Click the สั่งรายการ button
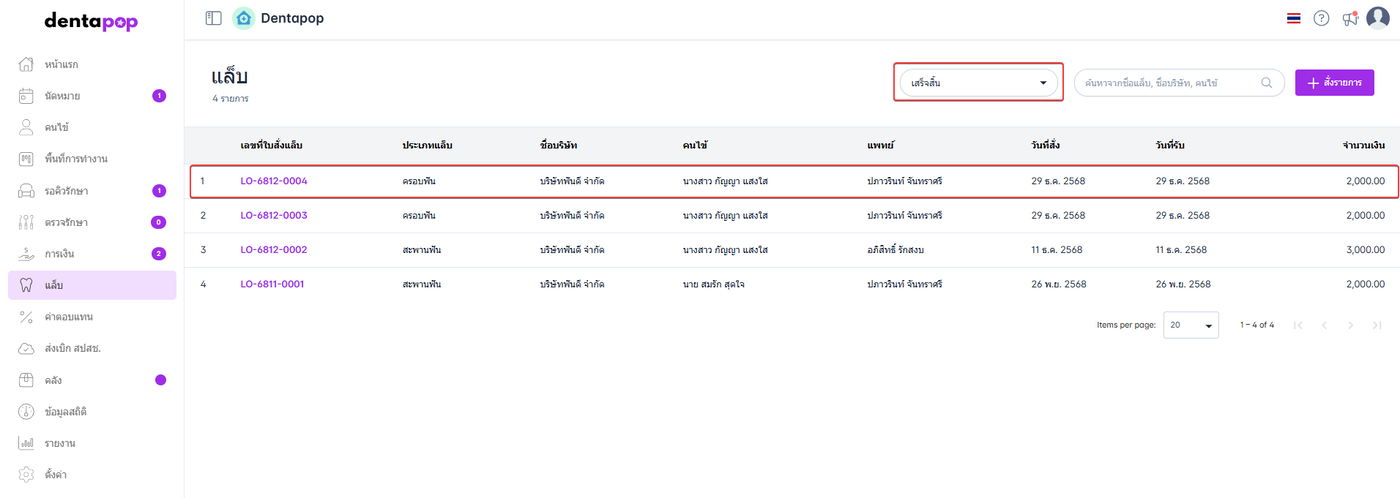 point(1334,83)
